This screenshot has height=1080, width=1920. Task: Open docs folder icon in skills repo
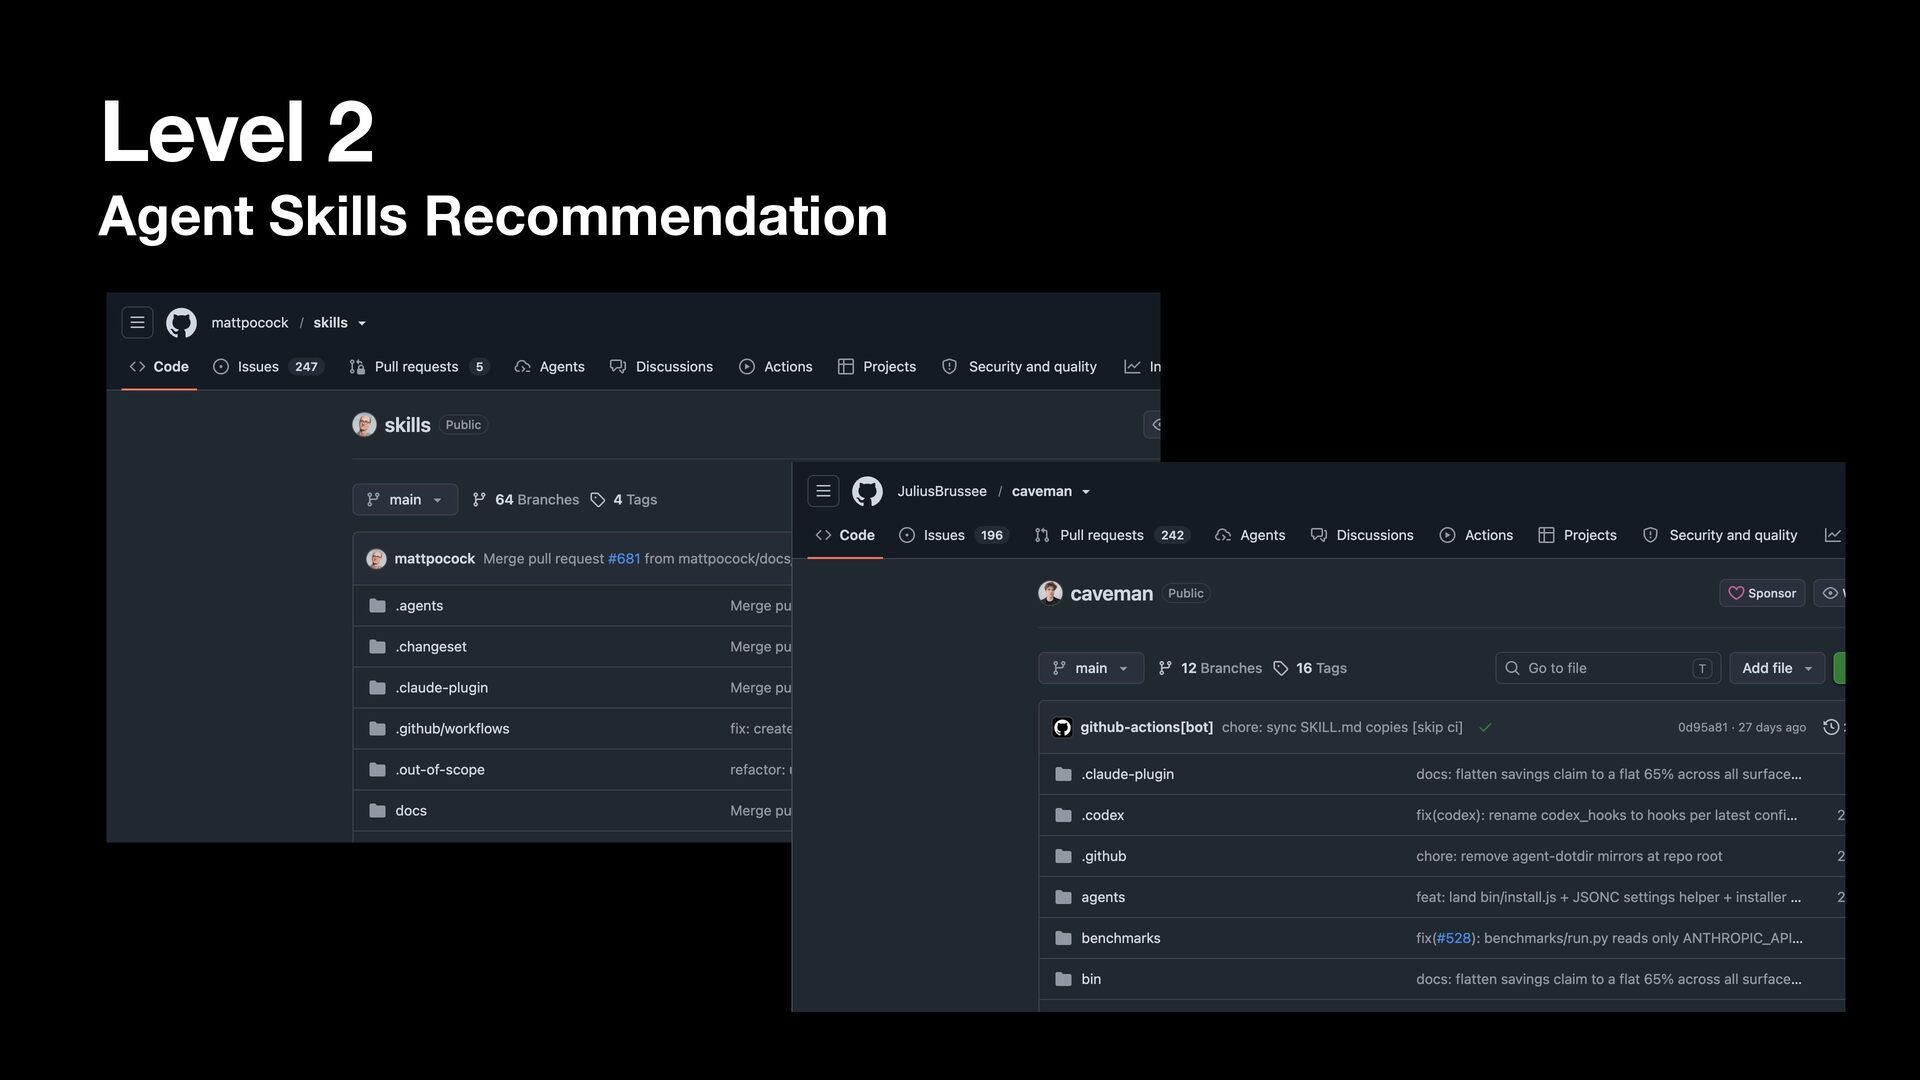tap(377, 811)
